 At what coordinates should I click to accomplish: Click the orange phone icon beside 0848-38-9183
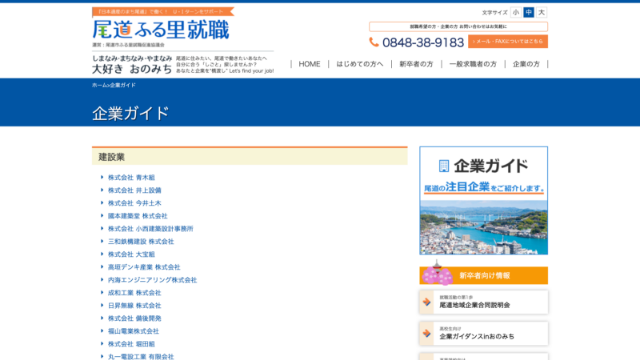point(374,42)
